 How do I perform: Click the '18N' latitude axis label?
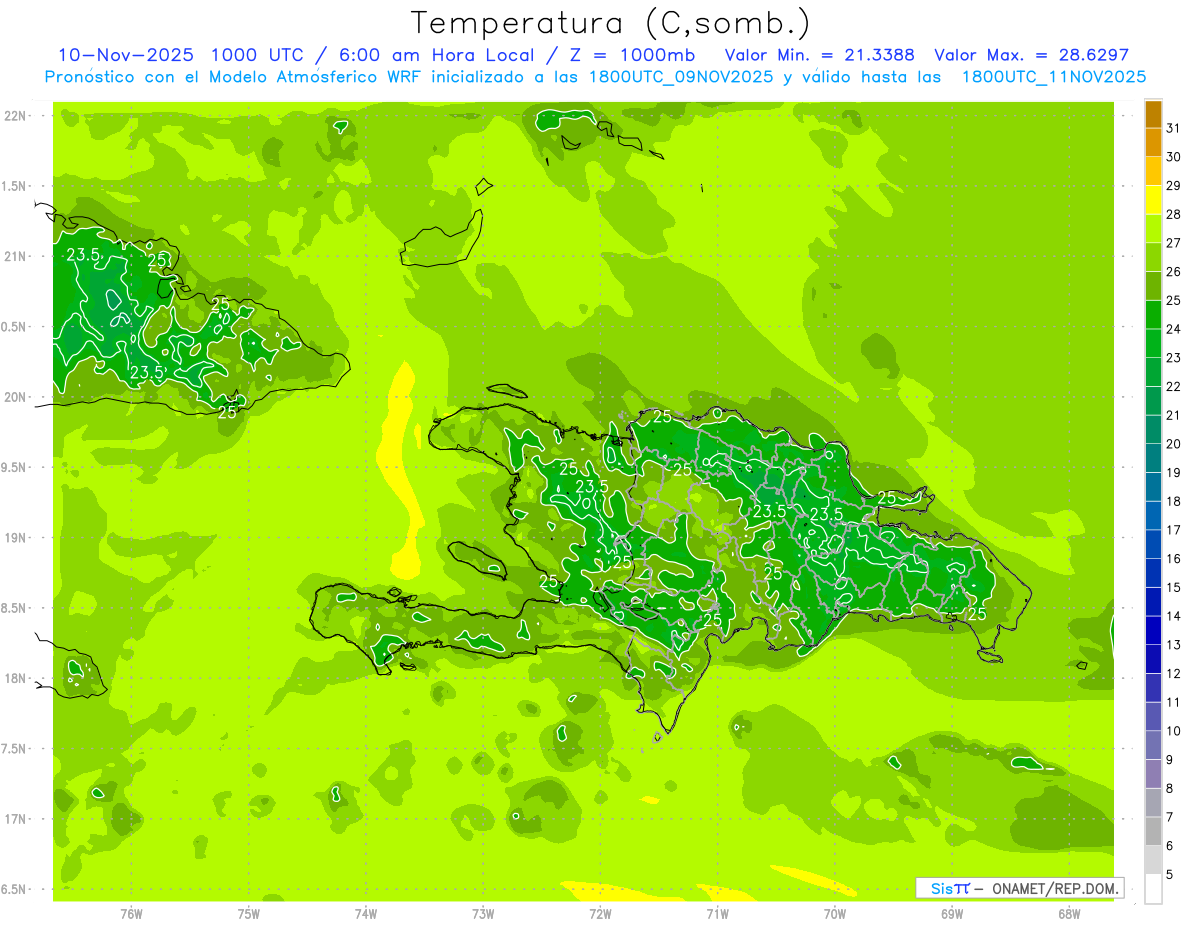click(x=16, y=678)
